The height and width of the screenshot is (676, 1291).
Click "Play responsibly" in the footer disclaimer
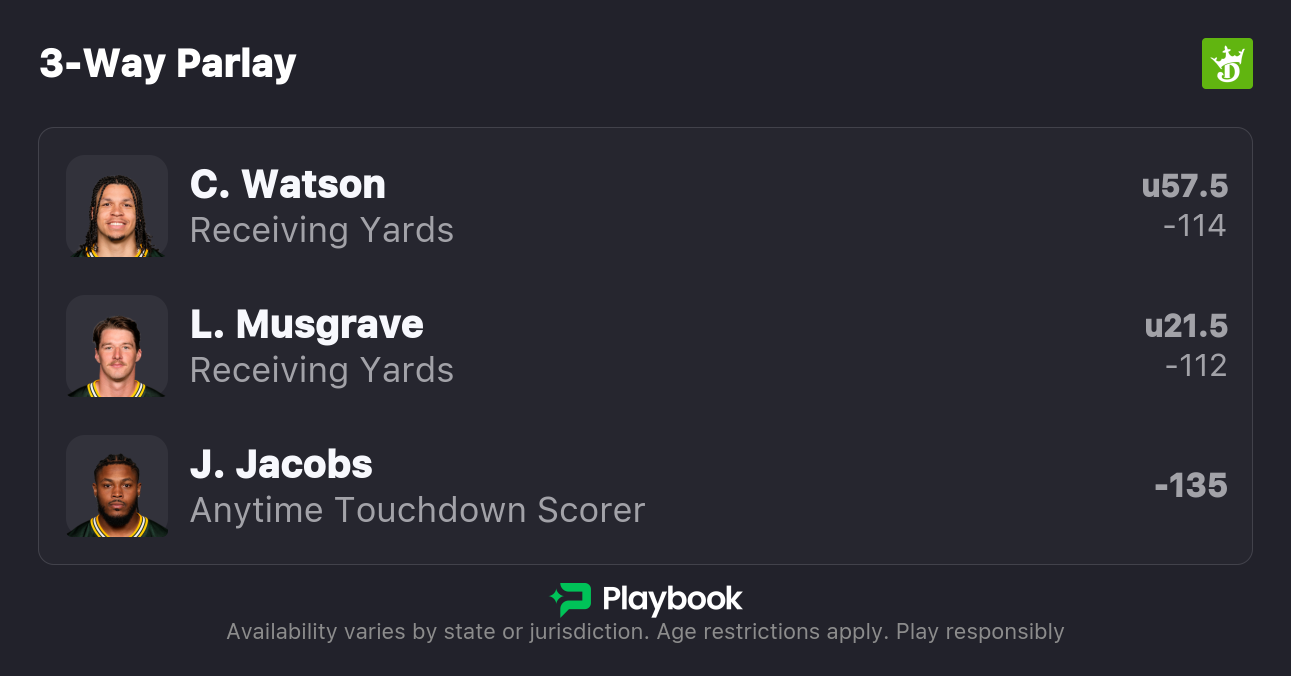980,632
